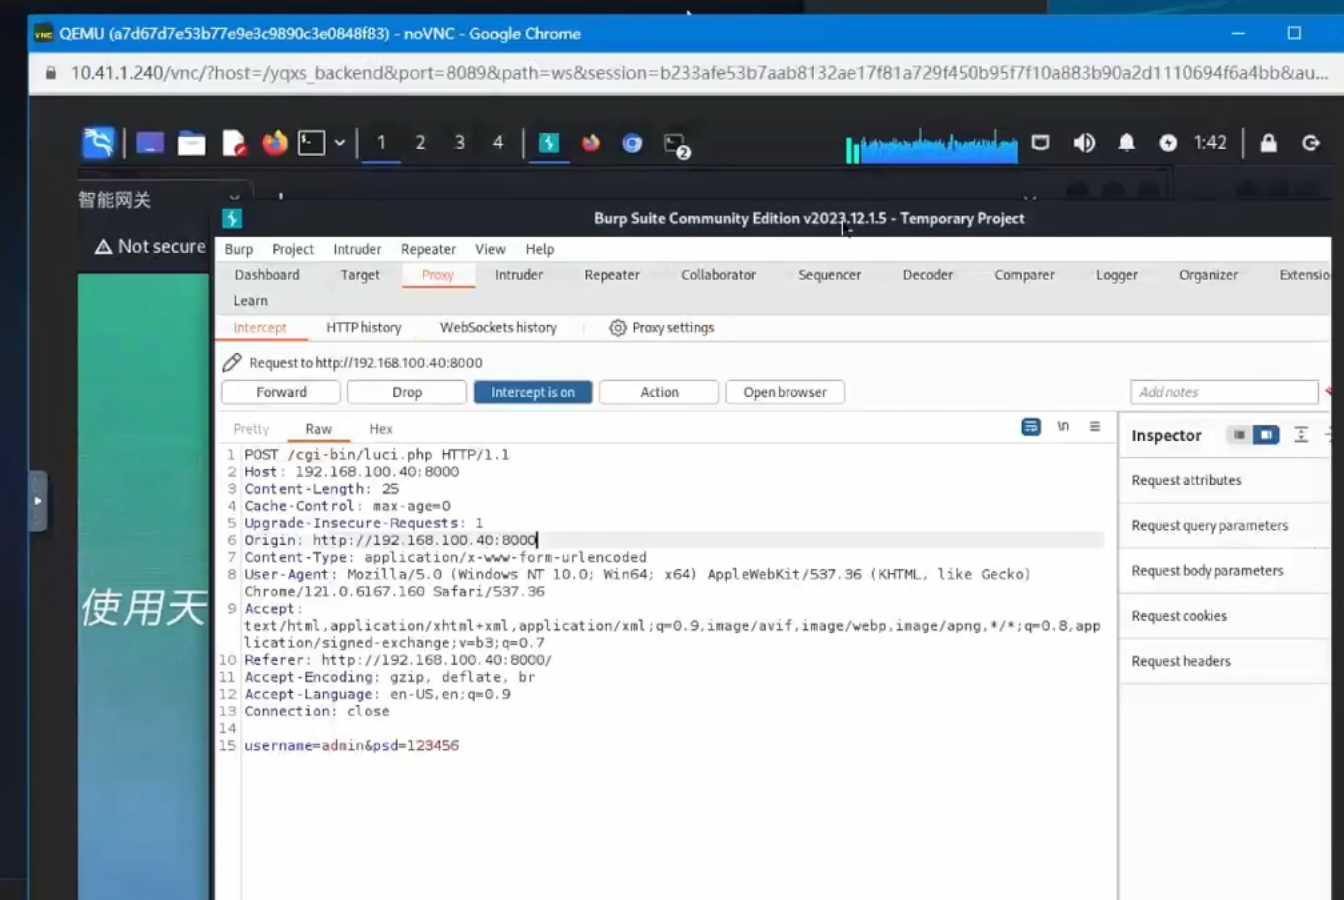Open the Repeater menu in the menu bar
1344x900 pixels.
[x=428, y=249]
